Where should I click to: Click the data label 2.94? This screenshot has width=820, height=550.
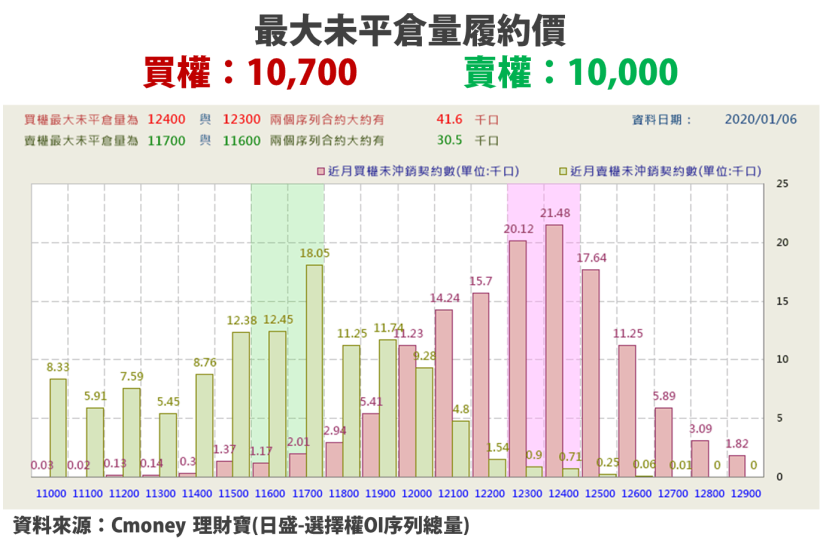pyautogui.click(x=335, y=430)
